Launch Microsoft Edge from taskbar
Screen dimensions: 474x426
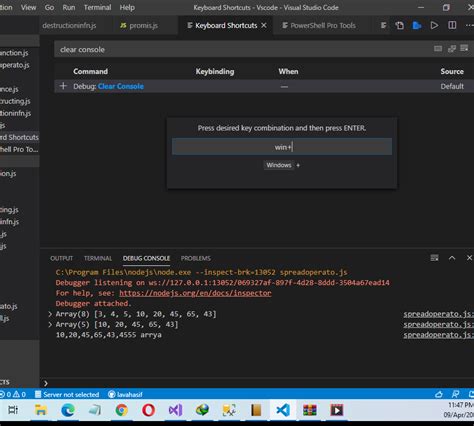pos(68,410)
